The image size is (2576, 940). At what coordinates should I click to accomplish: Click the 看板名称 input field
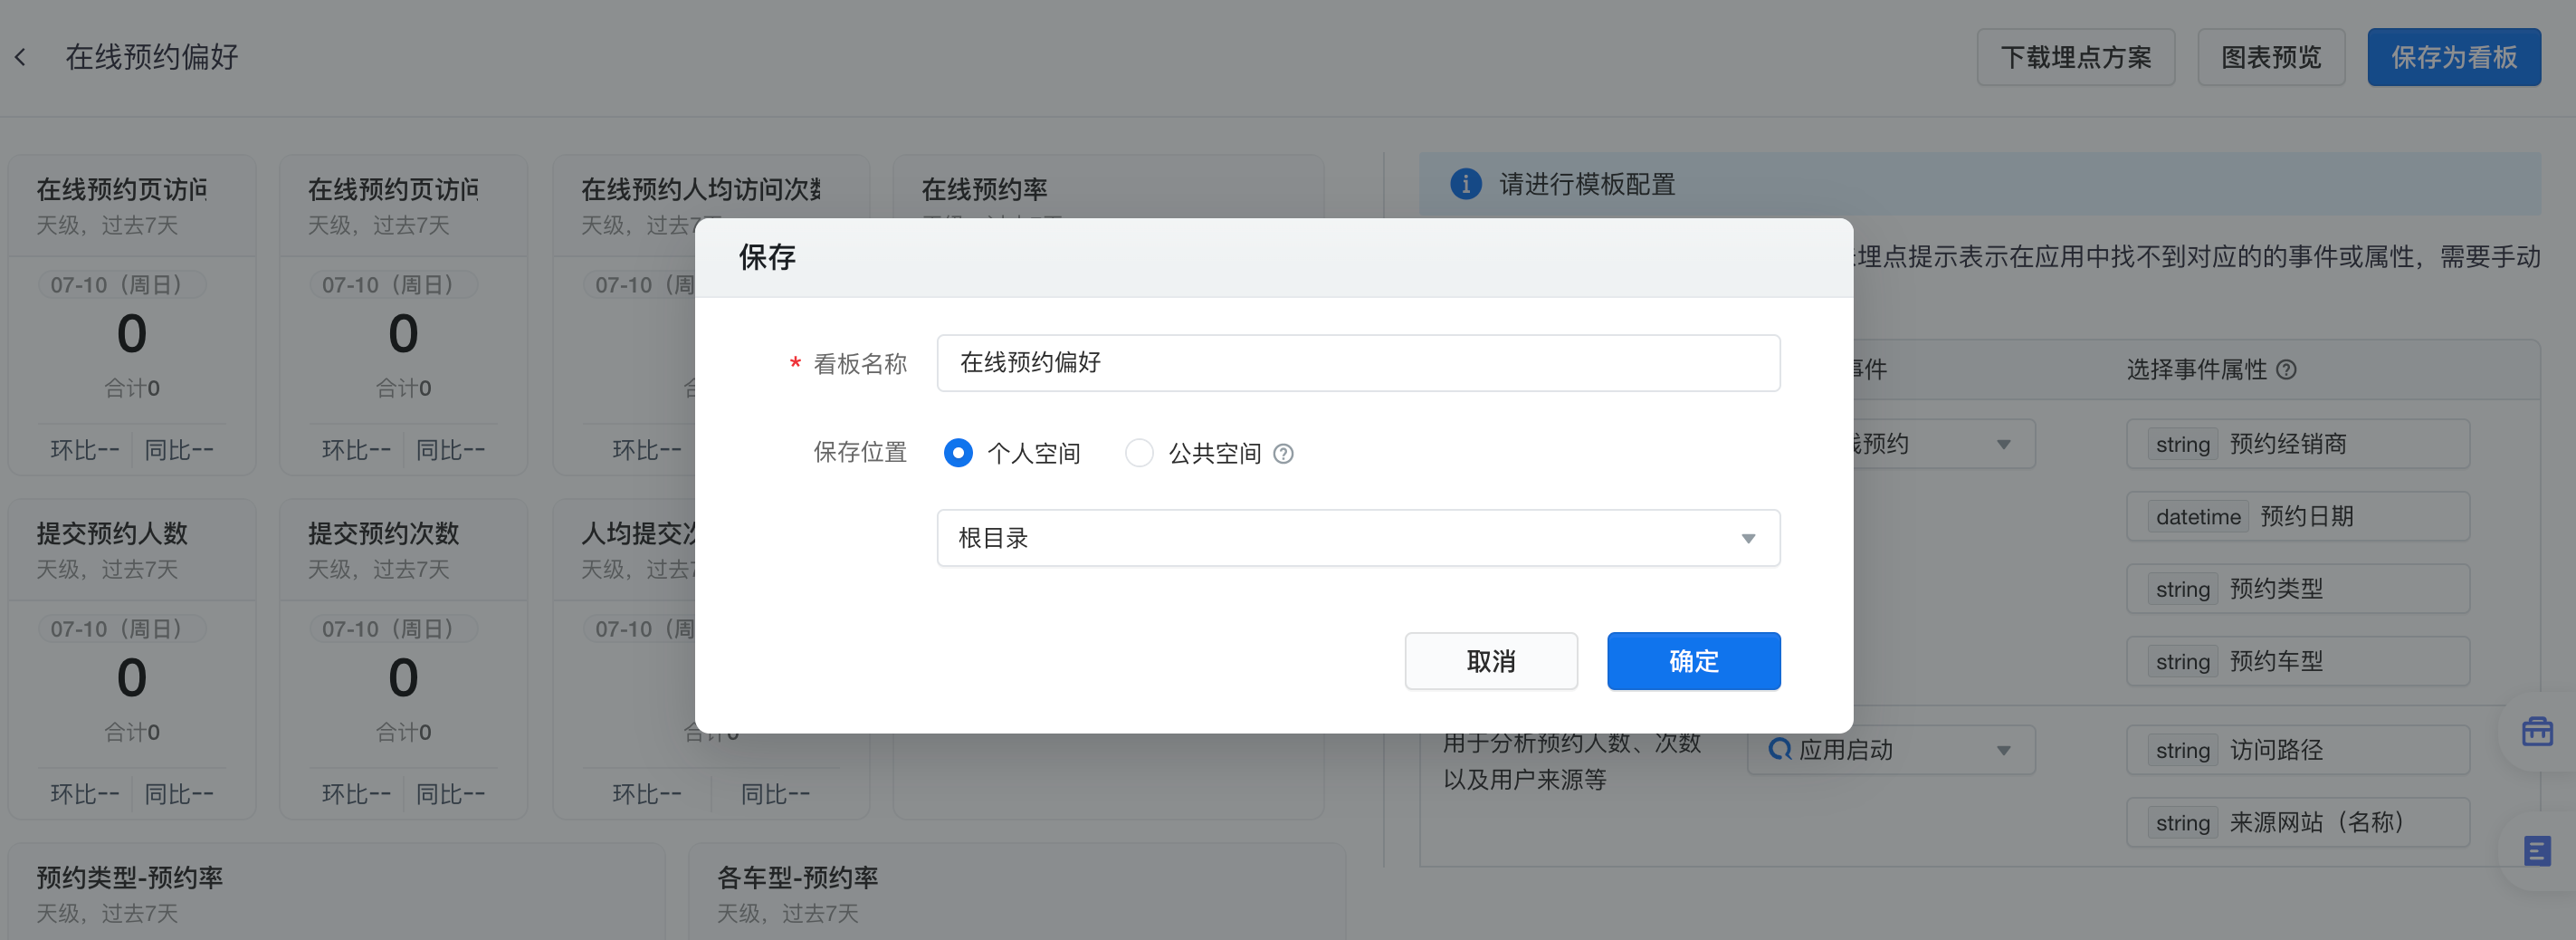coord(1358,363)
